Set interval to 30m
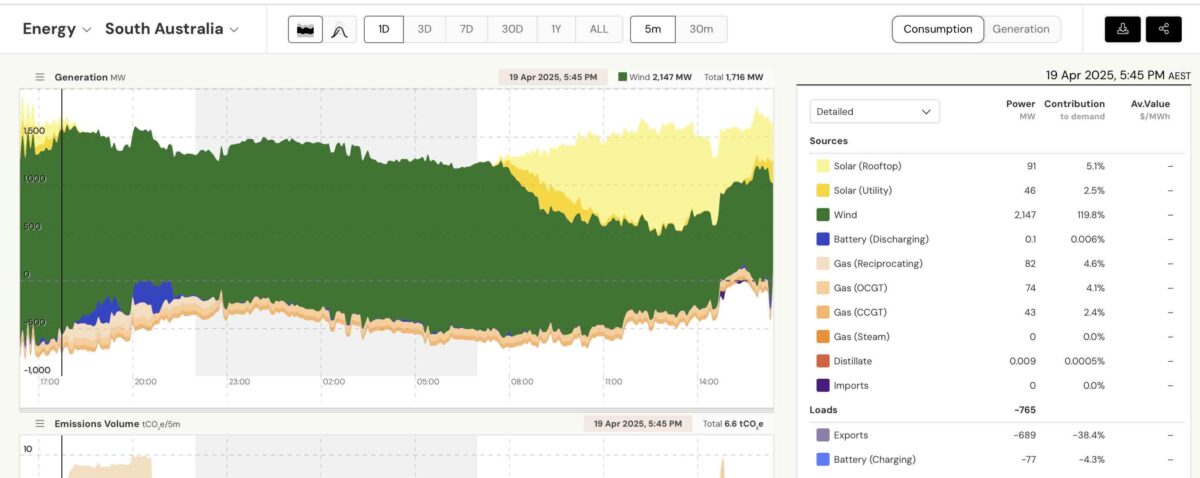The height and width of the screenshot is (478, 1200). pyautogui.click(x=701, y=29)
